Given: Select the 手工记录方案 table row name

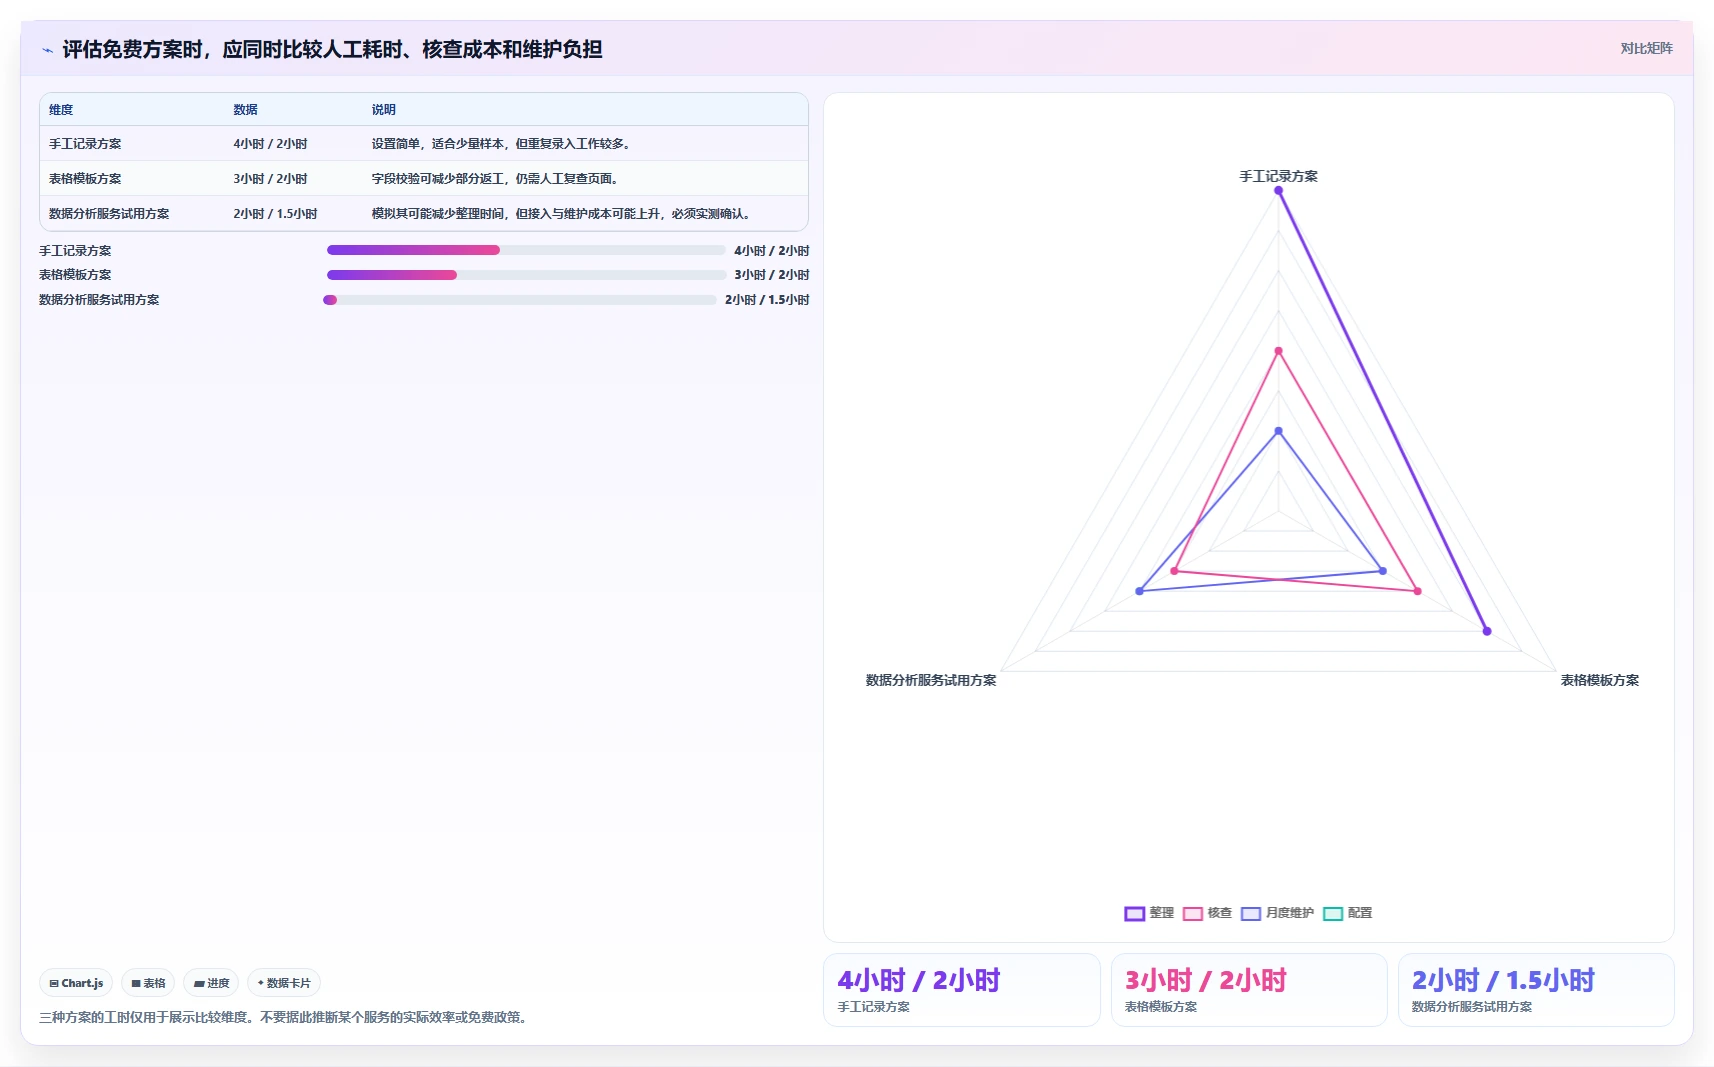Looking at the screenshot, I should [x=85, y=144].
